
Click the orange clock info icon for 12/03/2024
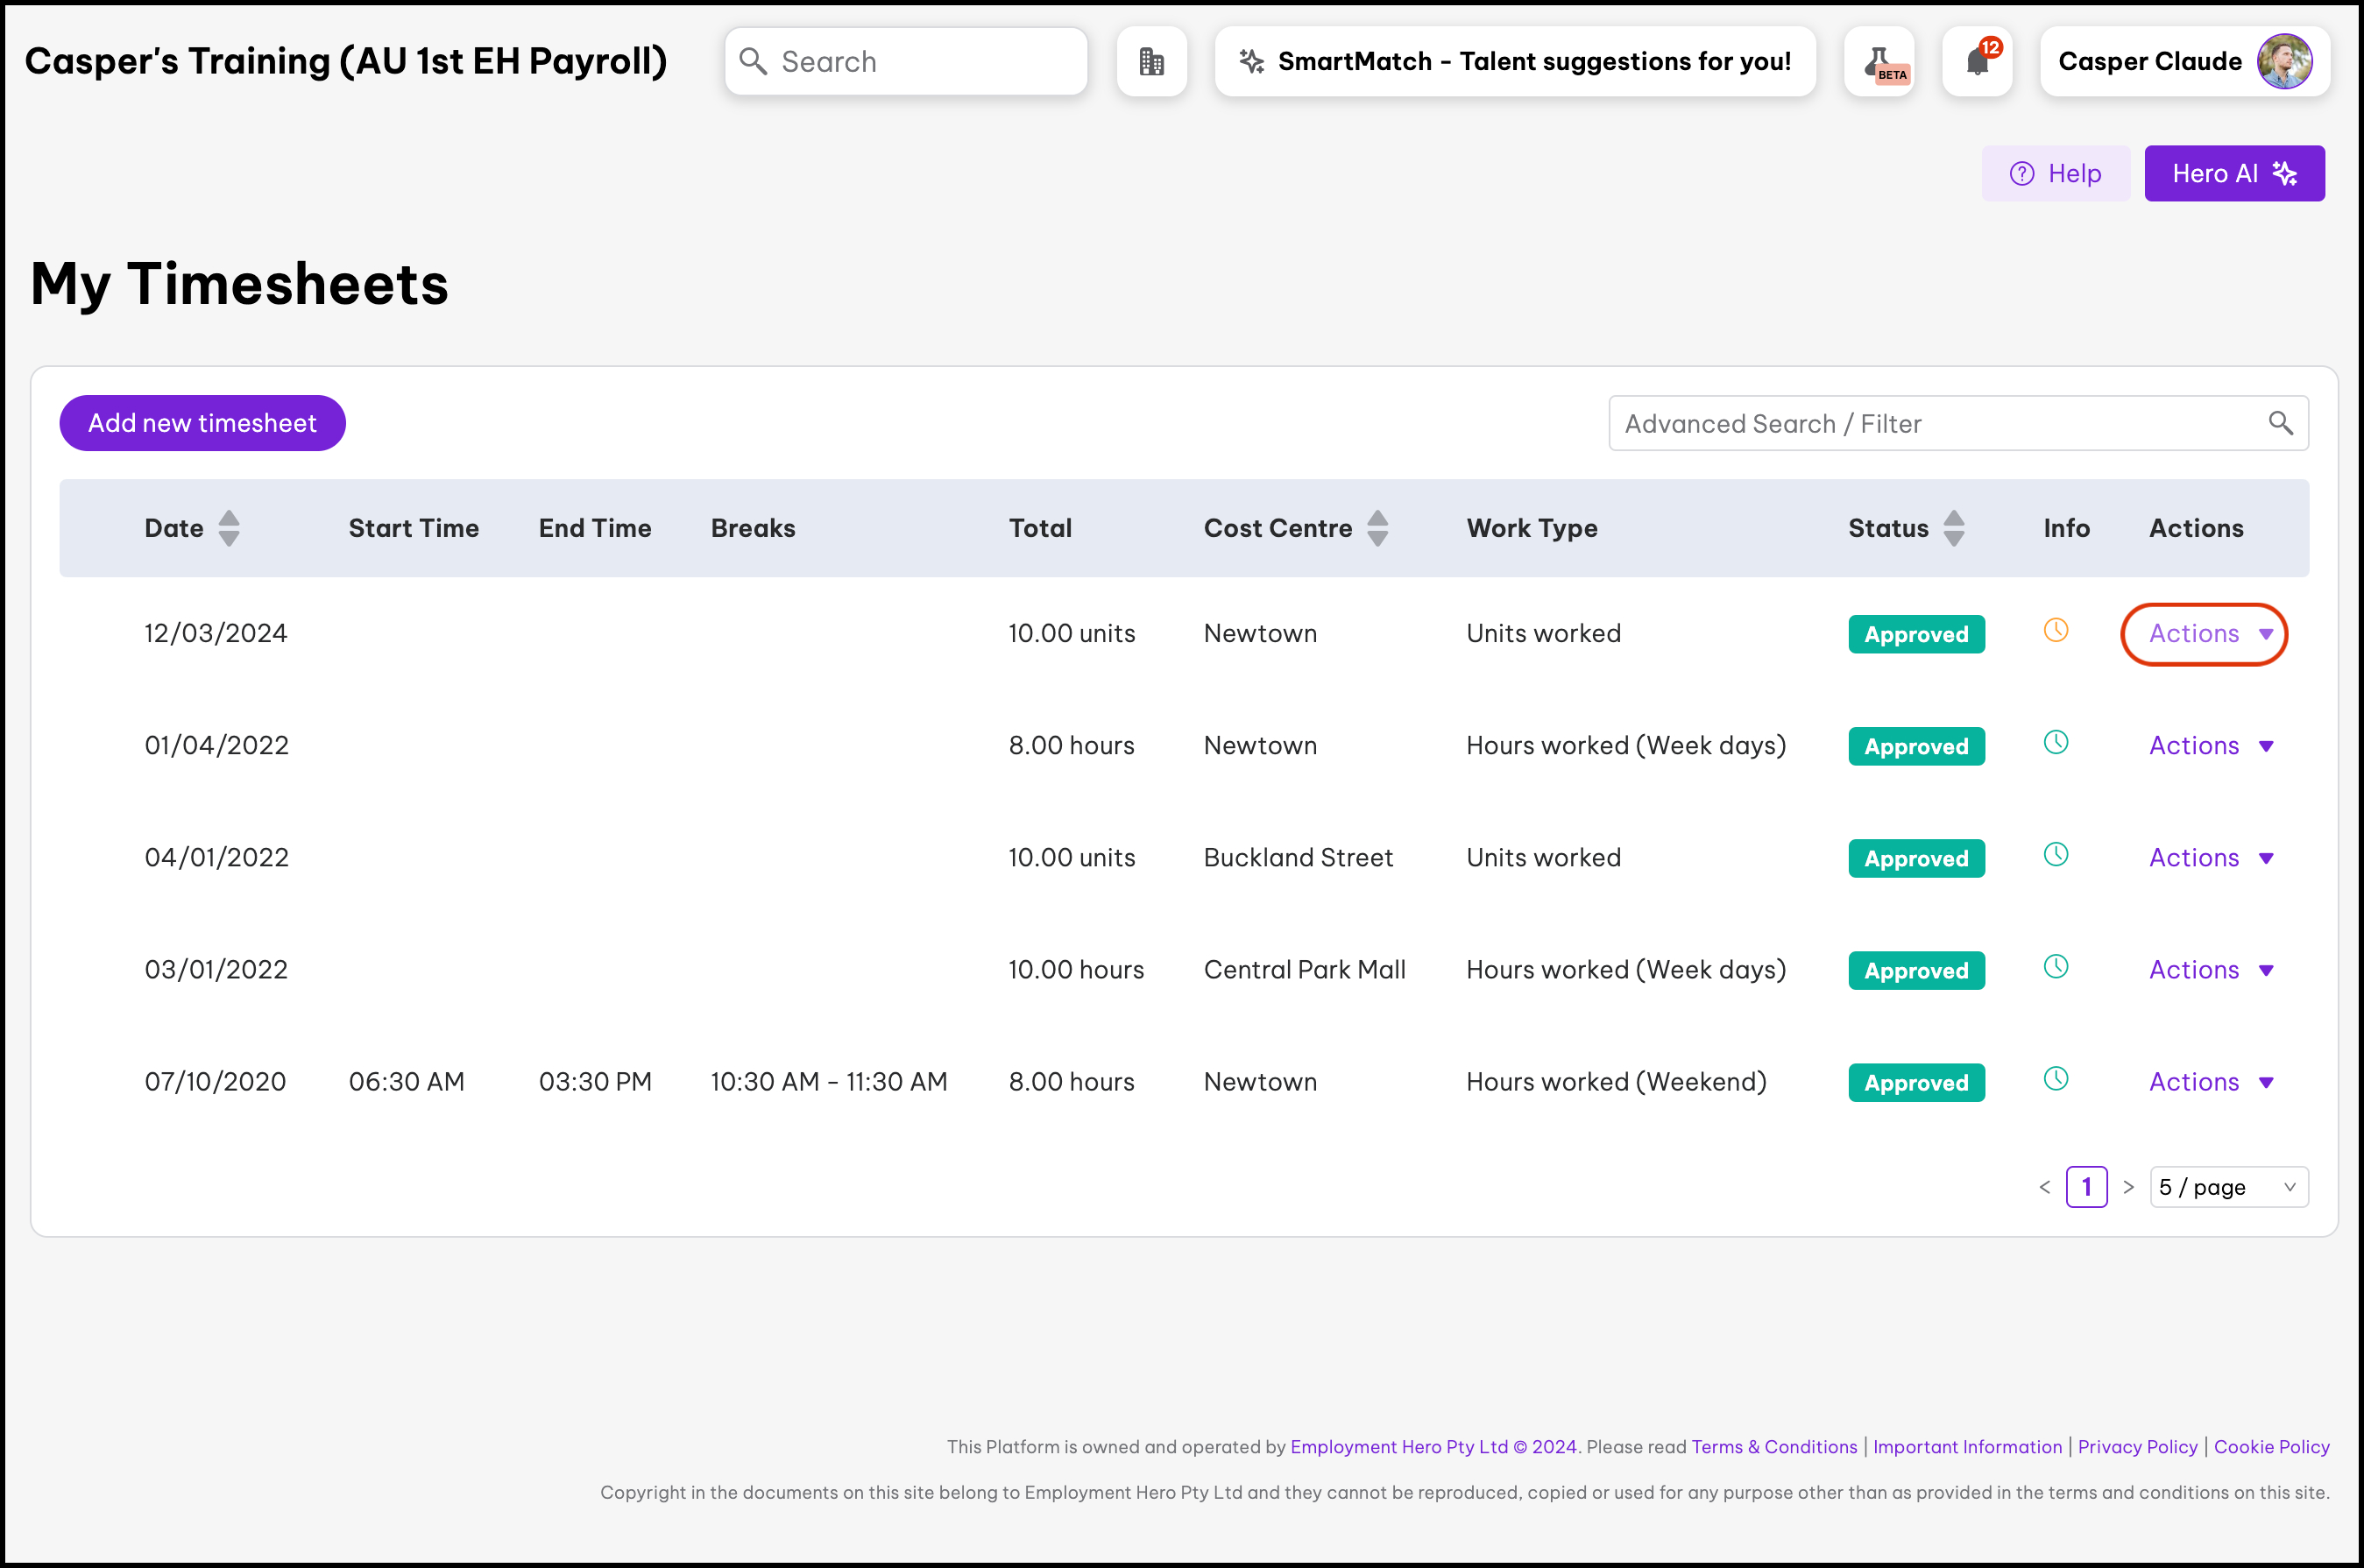[2055, 630]
